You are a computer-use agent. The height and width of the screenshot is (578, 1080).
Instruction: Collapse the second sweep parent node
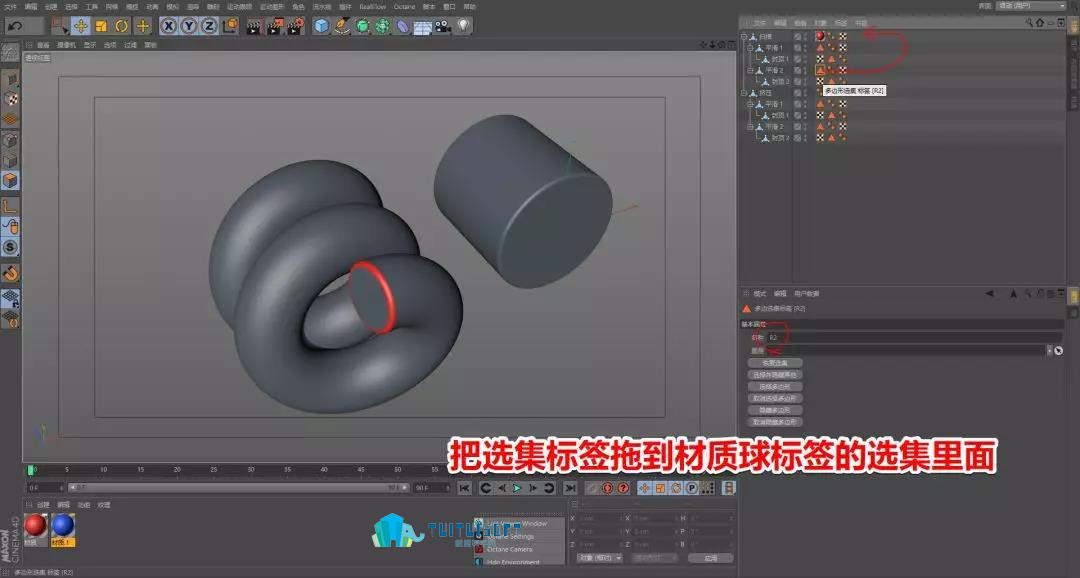tap(744, 92)
